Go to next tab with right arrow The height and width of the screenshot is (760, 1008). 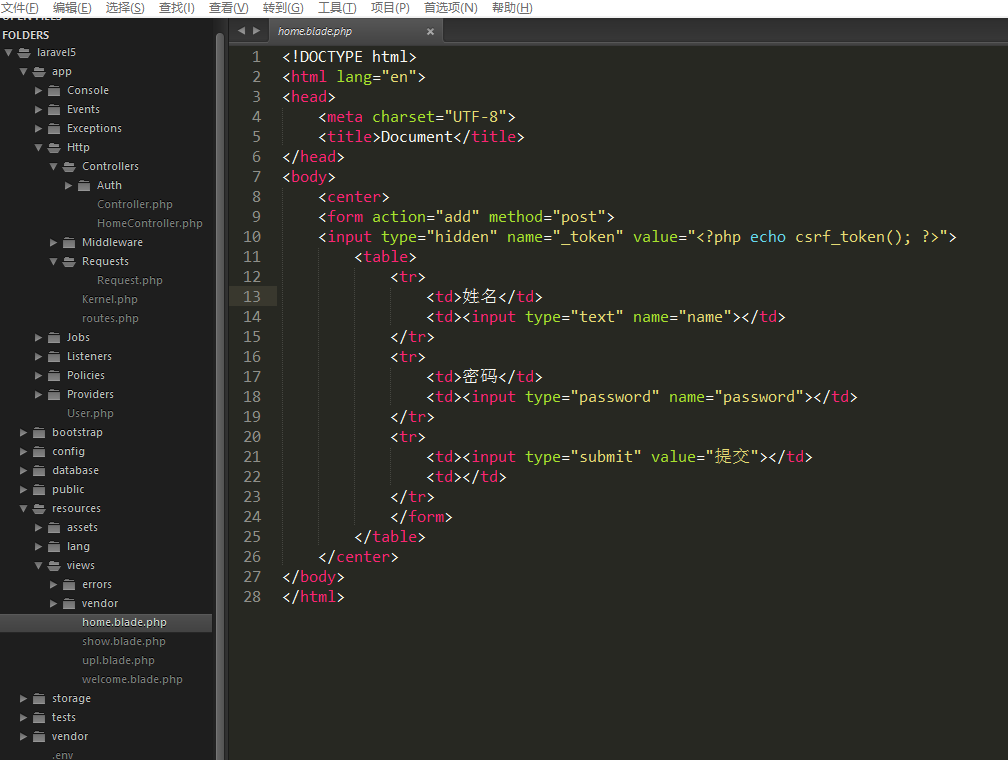click(x=256, y=30)
